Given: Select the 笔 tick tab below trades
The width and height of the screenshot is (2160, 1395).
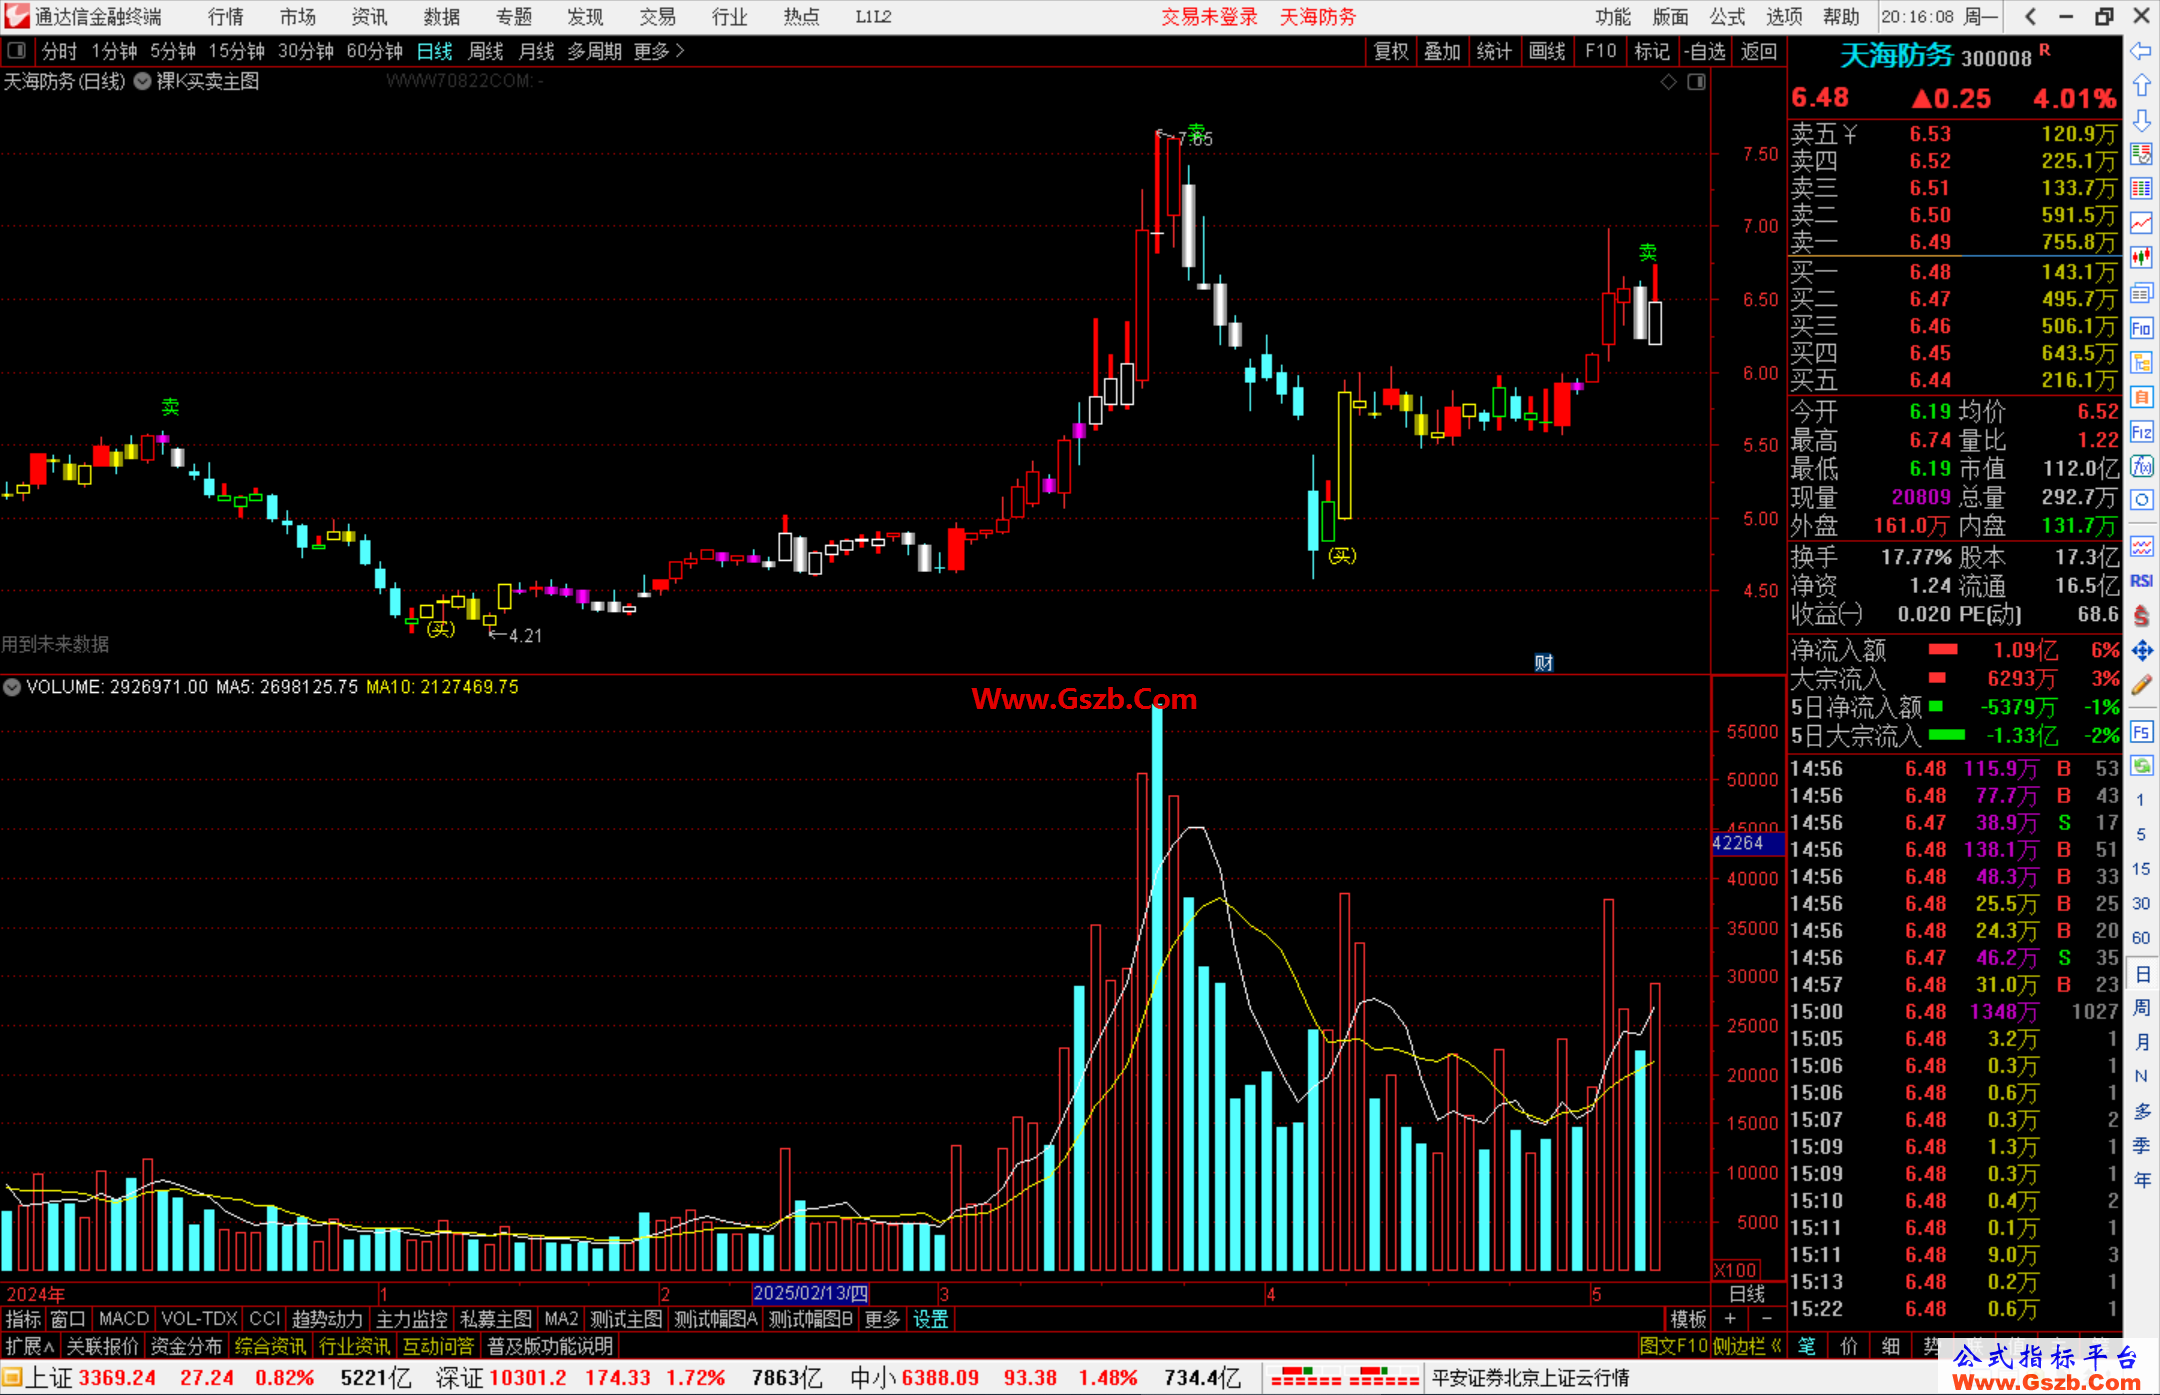Looking at the screenshot, I should (x=1807, y=1346).
